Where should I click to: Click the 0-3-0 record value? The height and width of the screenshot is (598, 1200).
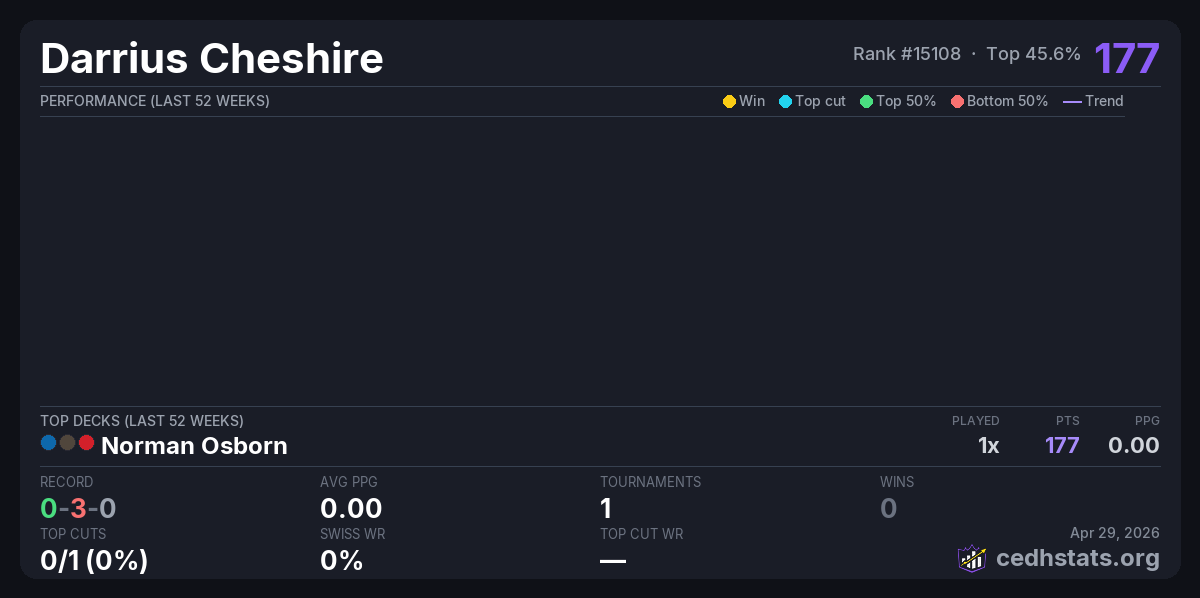tap(78, 508)
